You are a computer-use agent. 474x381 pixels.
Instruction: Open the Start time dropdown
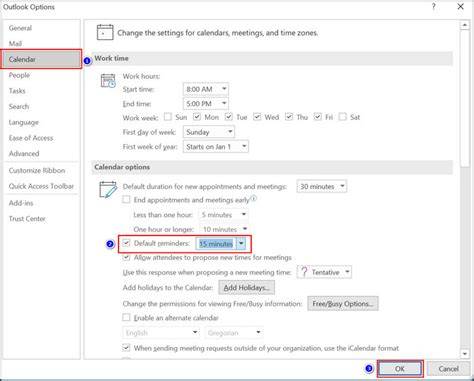click(224, 89)
